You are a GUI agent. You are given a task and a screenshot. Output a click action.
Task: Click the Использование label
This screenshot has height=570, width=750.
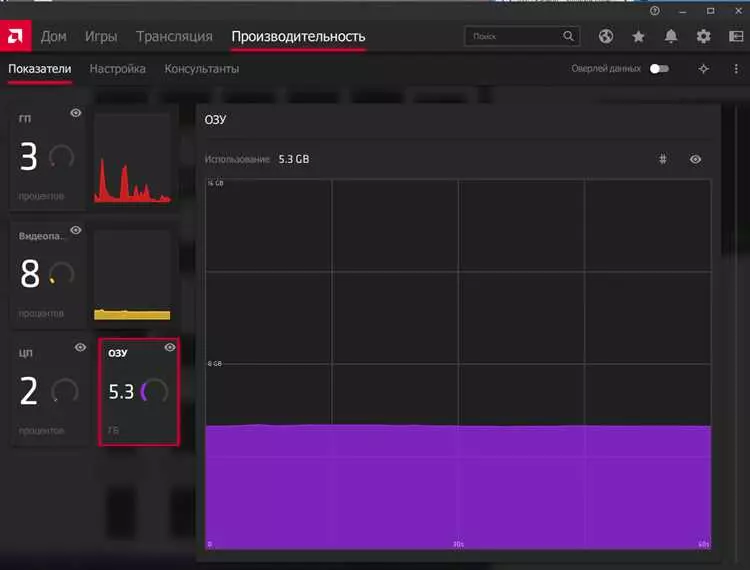pos(237,159)
